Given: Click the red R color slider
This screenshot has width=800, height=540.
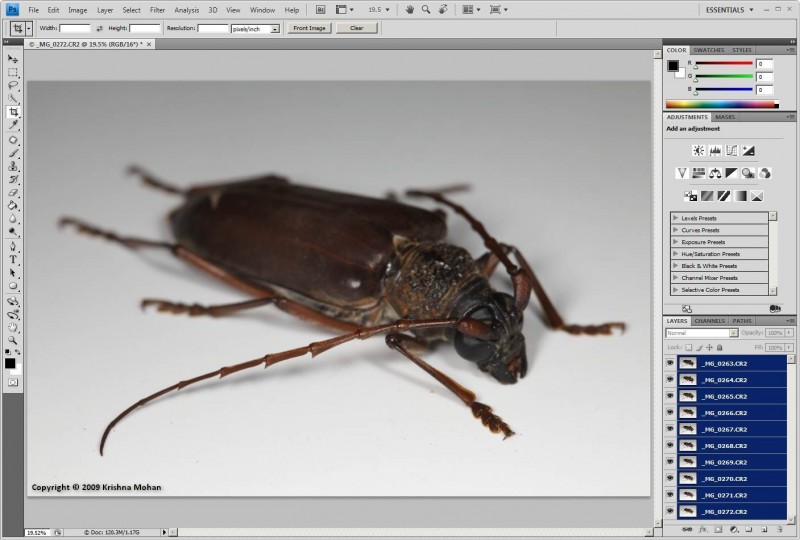Looking at the screenshot, I should (724, 64).
